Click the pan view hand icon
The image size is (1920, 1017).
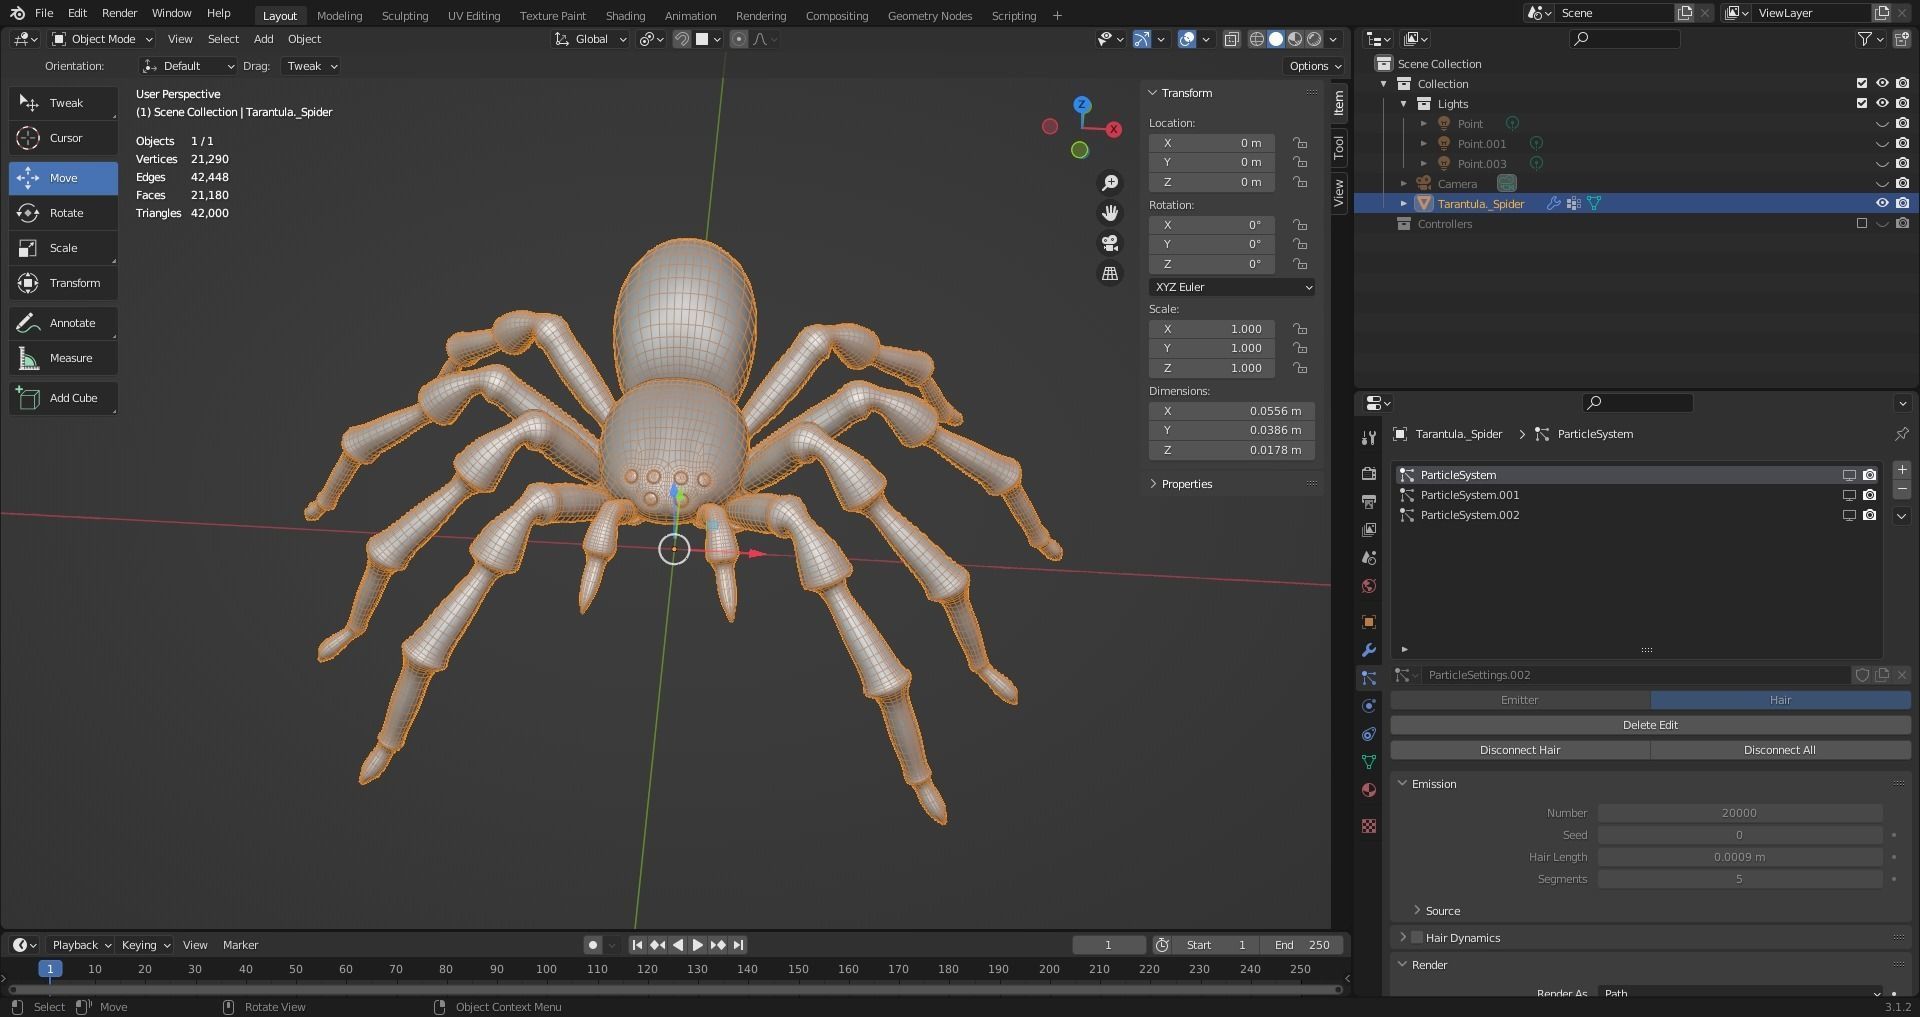point(1110,213)
